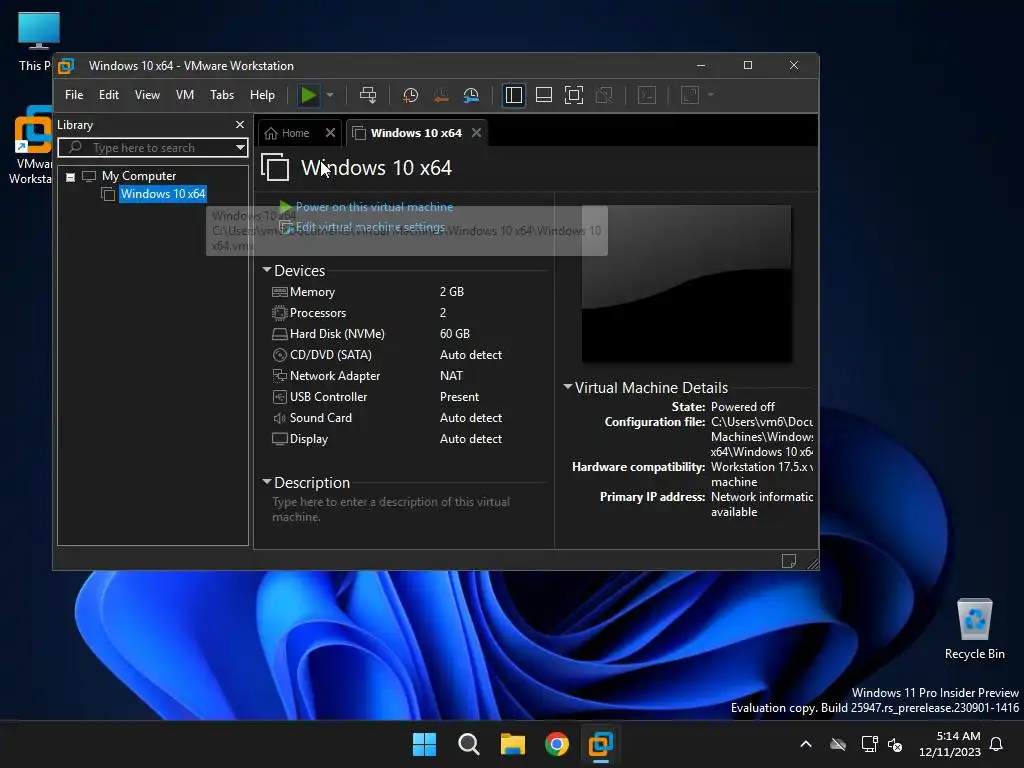Collapse the Devices section
The height and width of the screenshot is (768, 1024).
point(266,270)
